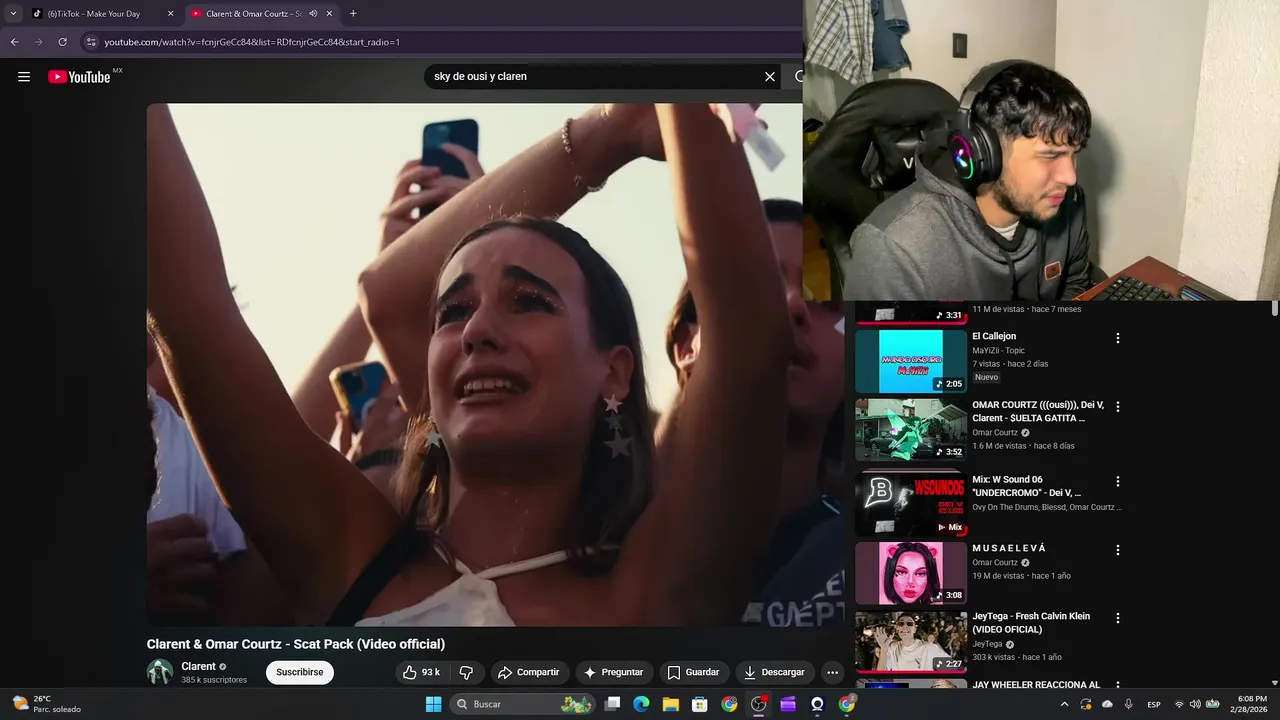Clear the YouTube search box text
1280x720 pixels.
tap(770, 77)
